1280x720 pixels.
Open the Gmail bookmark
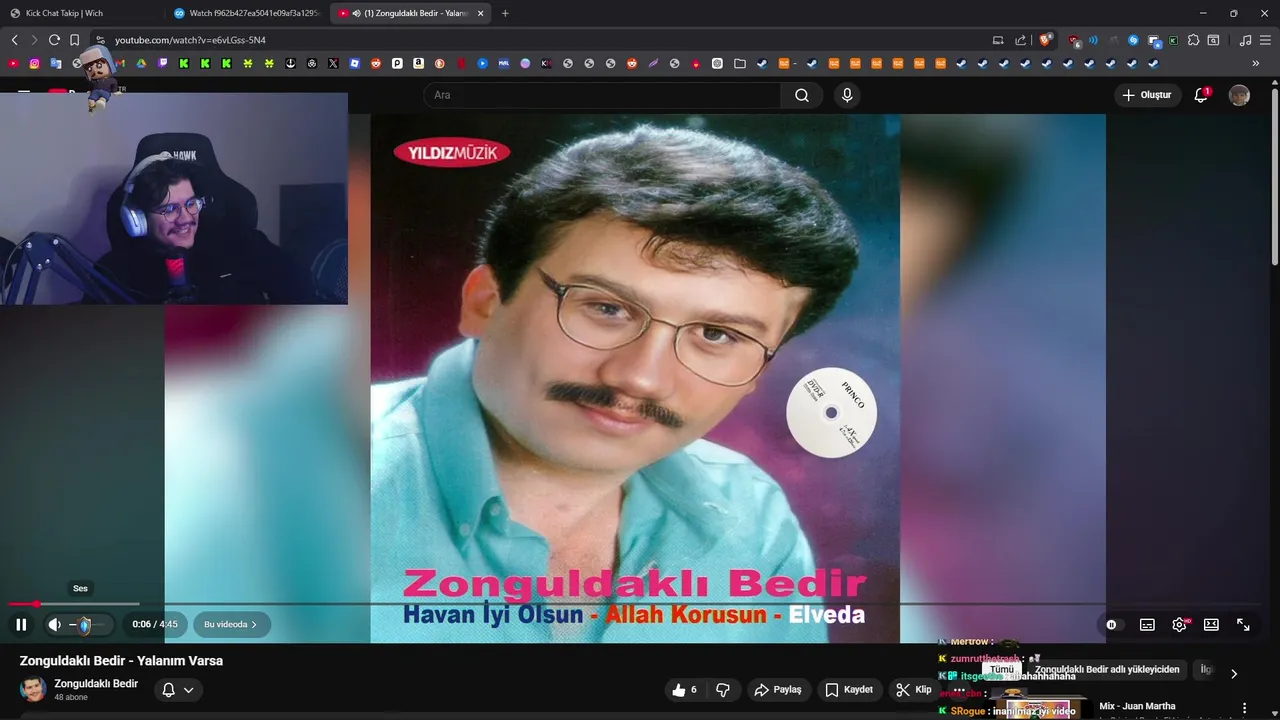coord(120,63)
